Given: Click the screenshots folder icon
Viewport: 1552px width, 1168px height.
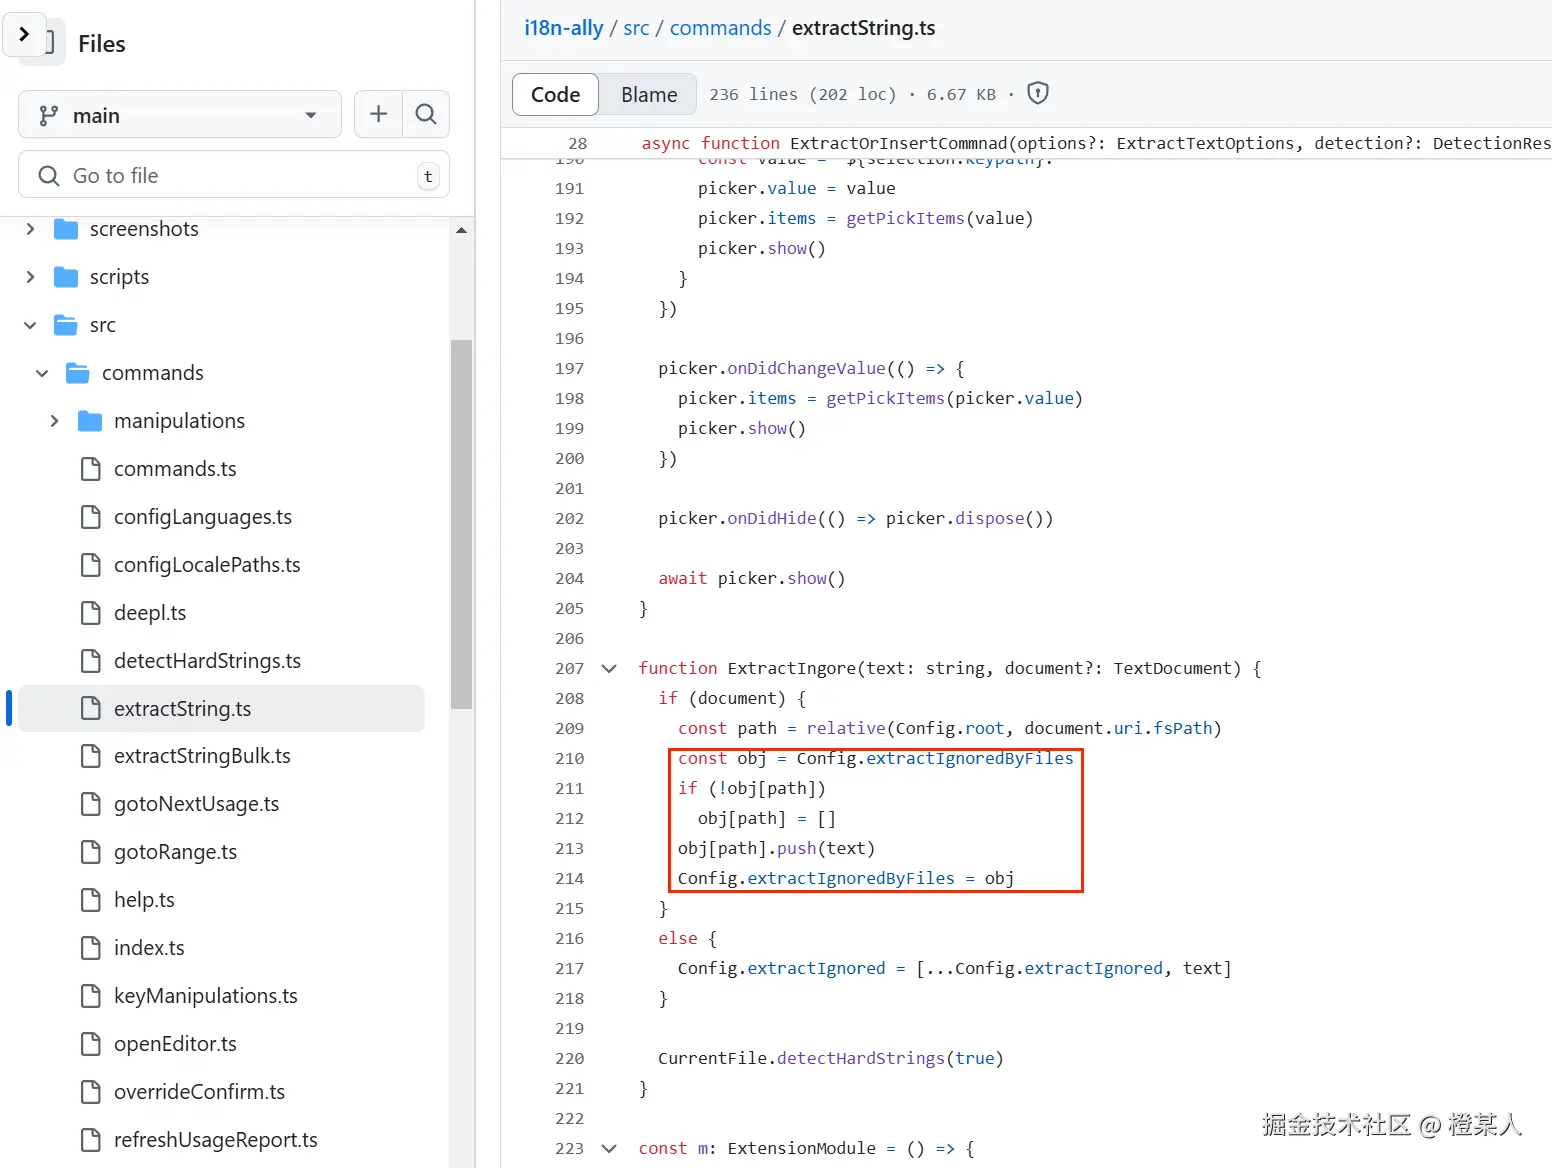Looking at the screenshot, I should (66, 229).
